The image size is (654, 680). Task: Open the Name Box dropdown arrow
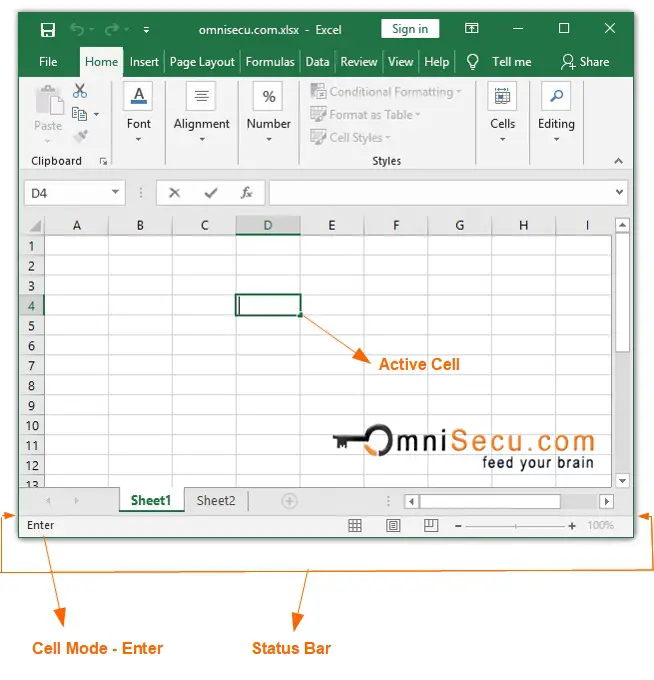click(115, 192)
